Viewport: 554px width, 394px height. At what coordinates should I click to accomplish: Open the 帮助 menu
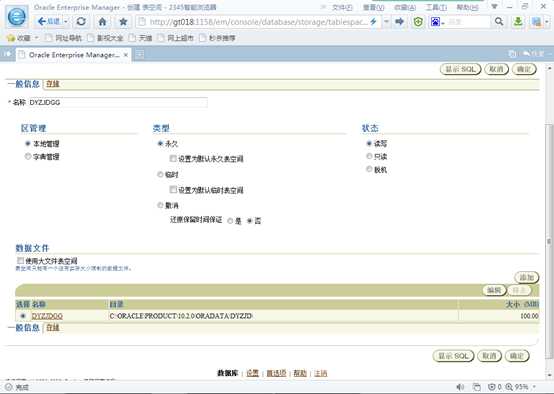tap(467, 7)
